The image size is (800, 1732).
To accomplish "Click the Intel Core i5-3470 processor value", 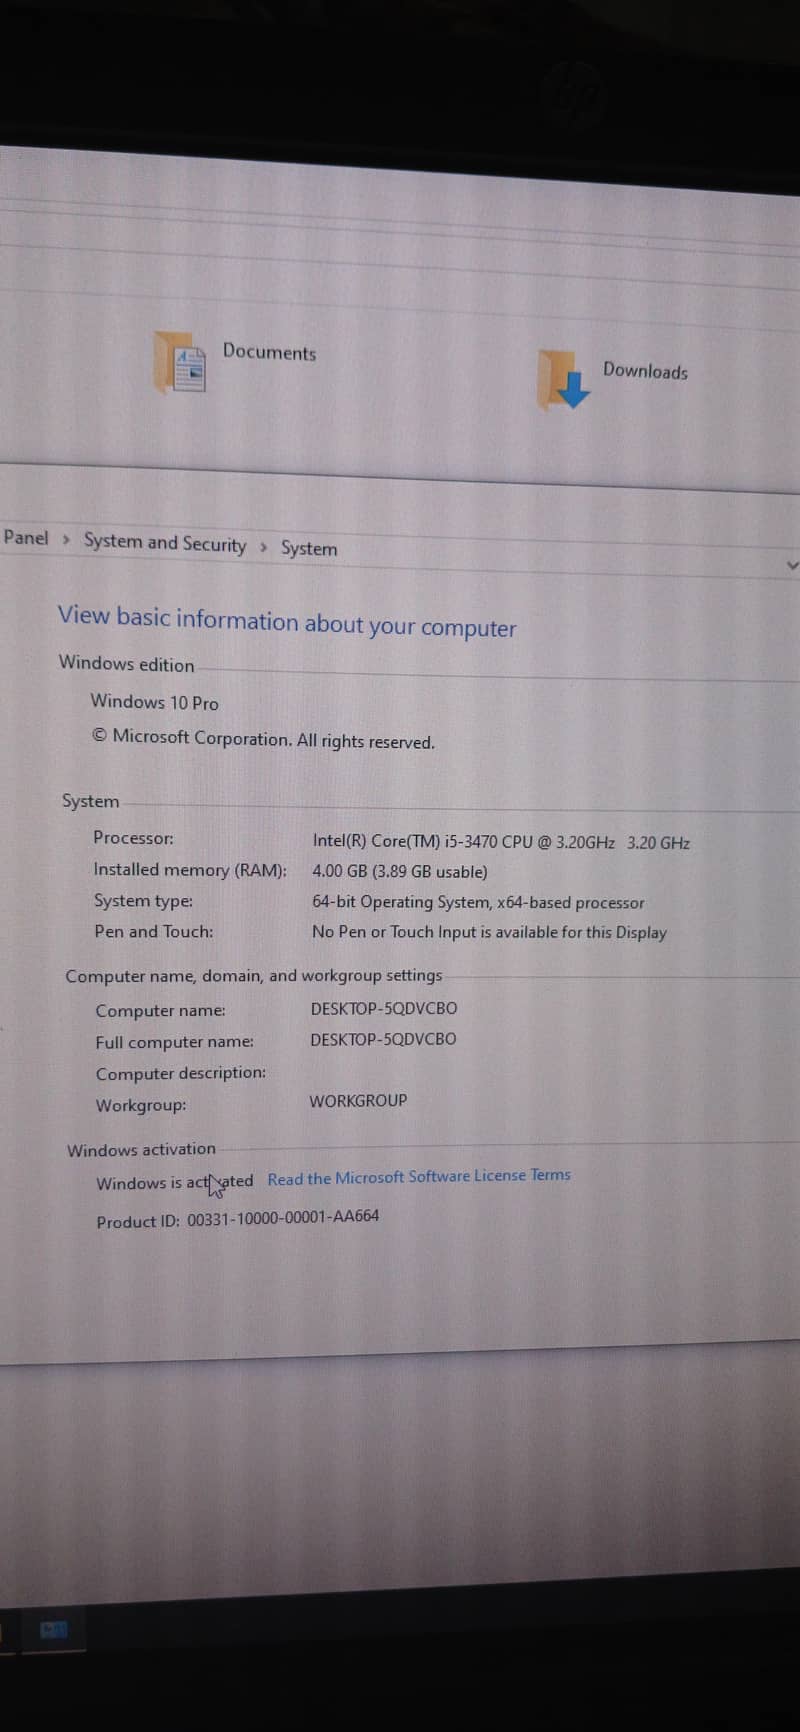I will [x=501, y=842].
